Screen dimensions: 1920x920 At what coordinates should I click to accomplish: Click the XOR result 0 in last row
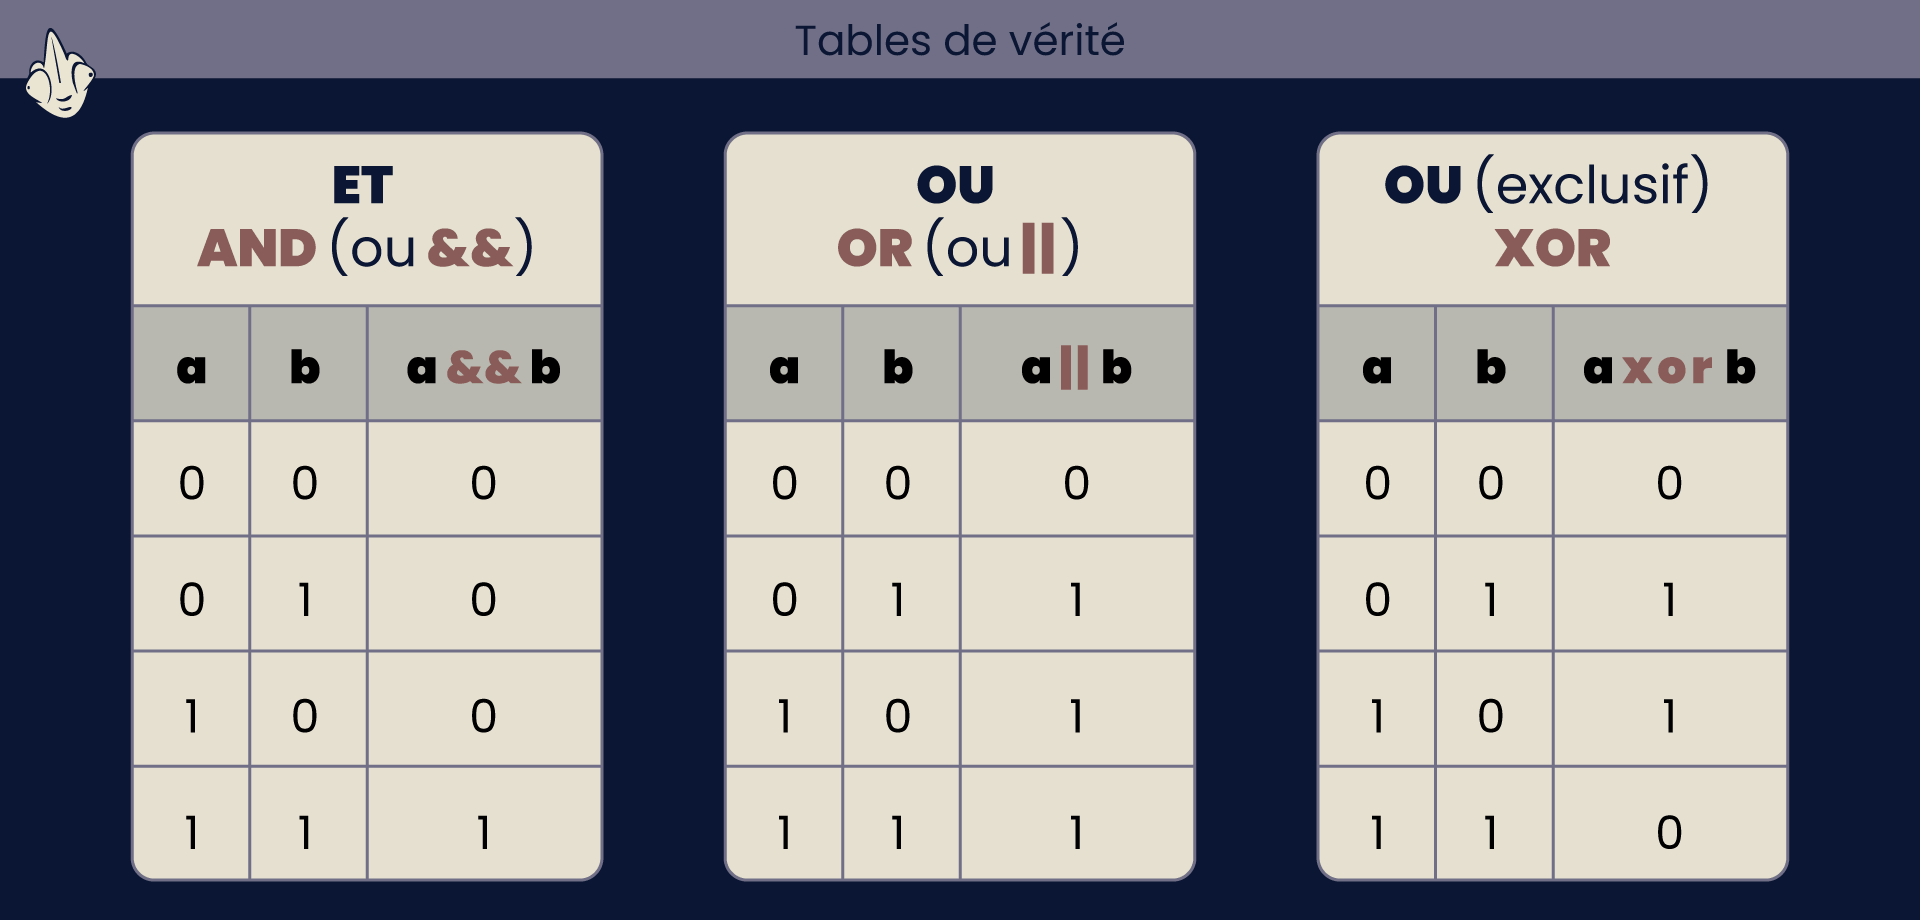1669,832
